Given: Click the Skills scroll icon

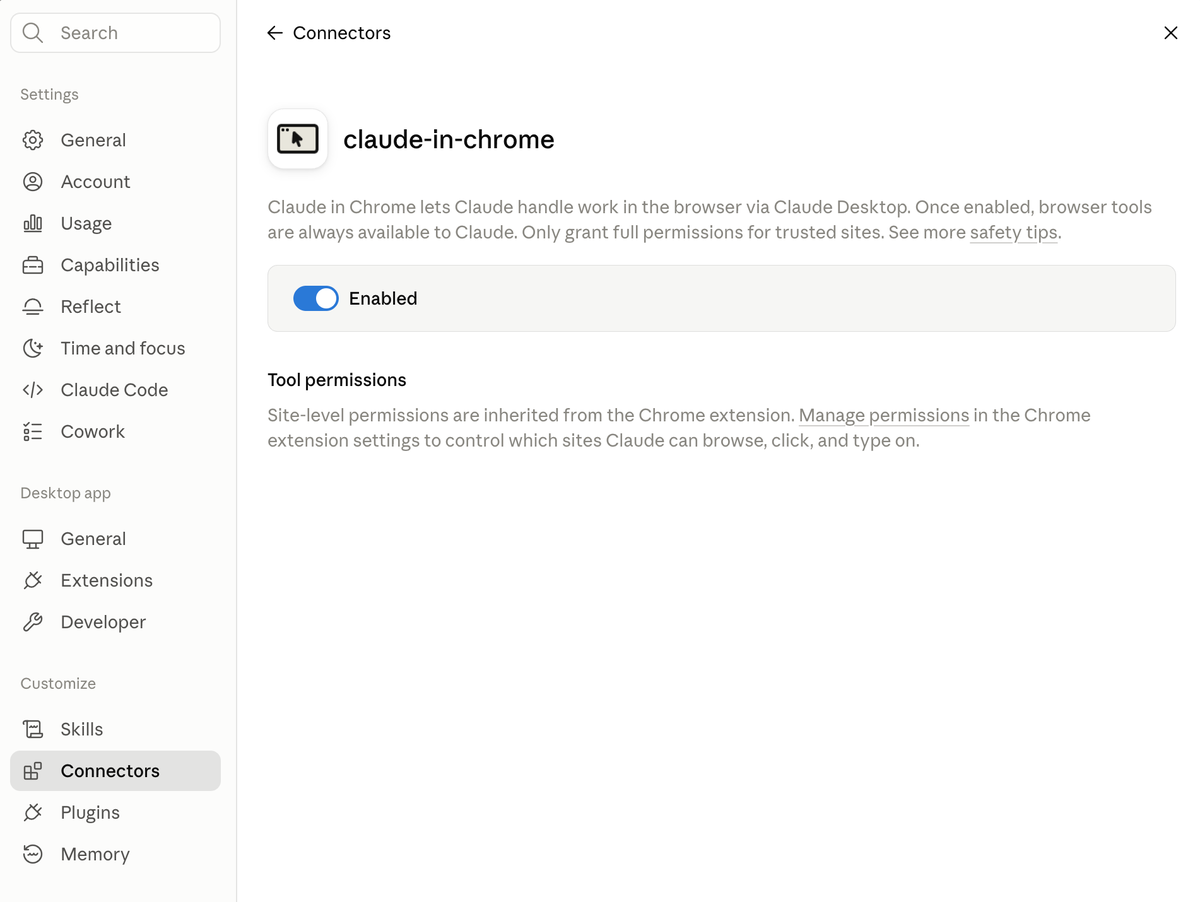Looking at the screenshot, I should click(x=33, y=729).
